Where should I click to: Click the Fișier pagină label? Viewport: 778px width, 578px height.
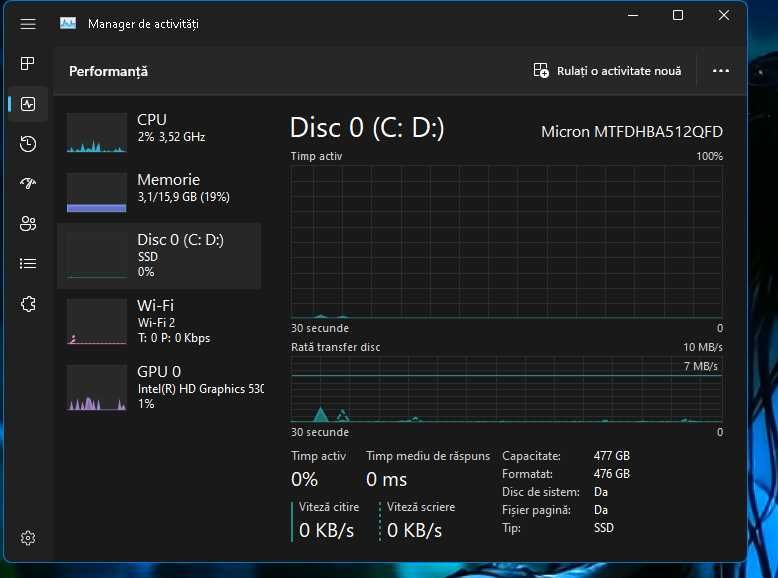click(x=536, y=510)
